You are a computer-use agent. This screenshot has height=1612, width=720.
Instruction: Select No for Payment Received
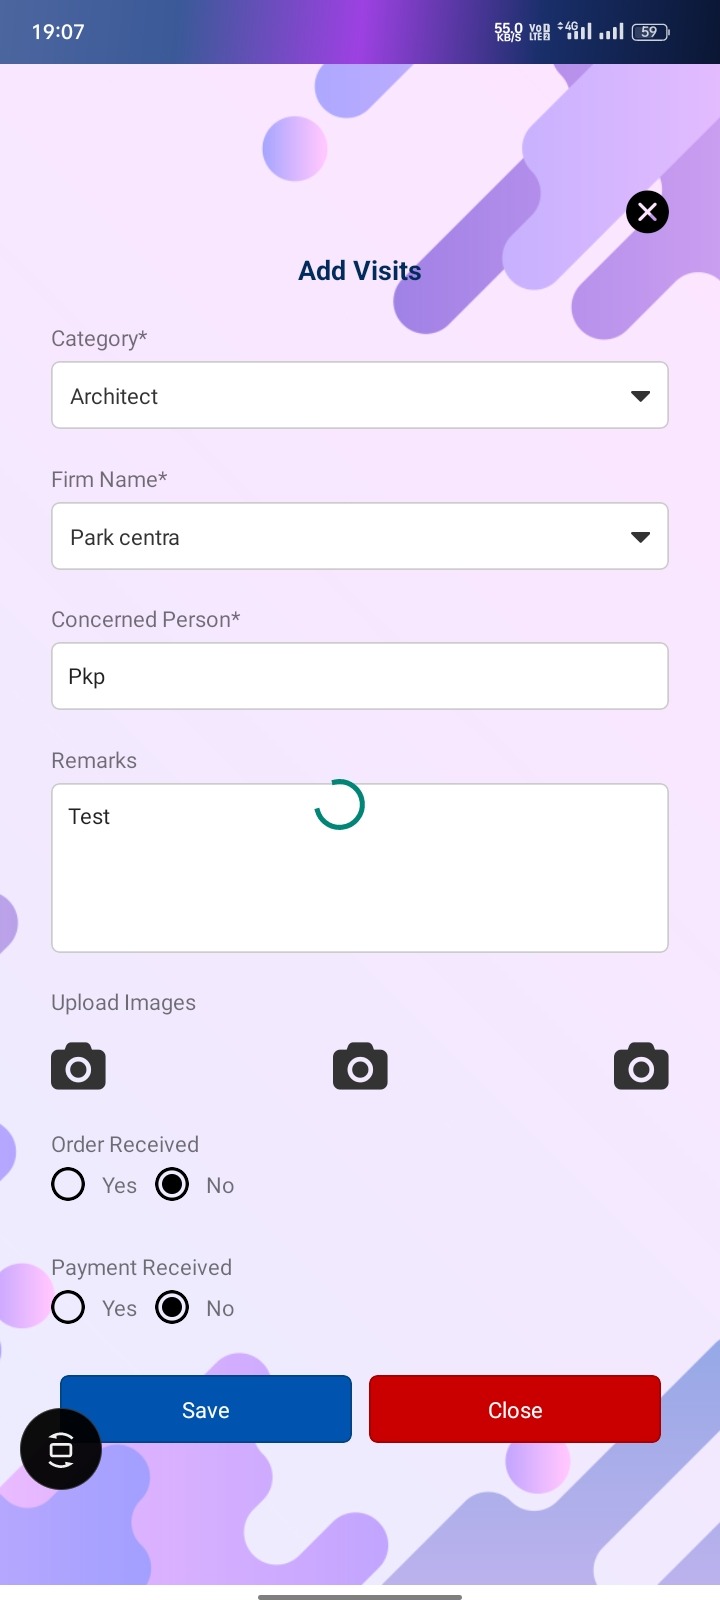click(x=172, y=1308)
